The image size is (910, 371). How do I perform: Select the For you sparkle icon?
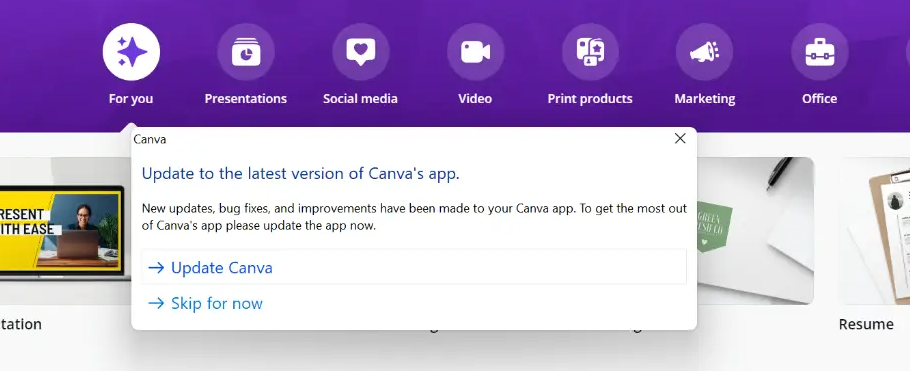131,52
